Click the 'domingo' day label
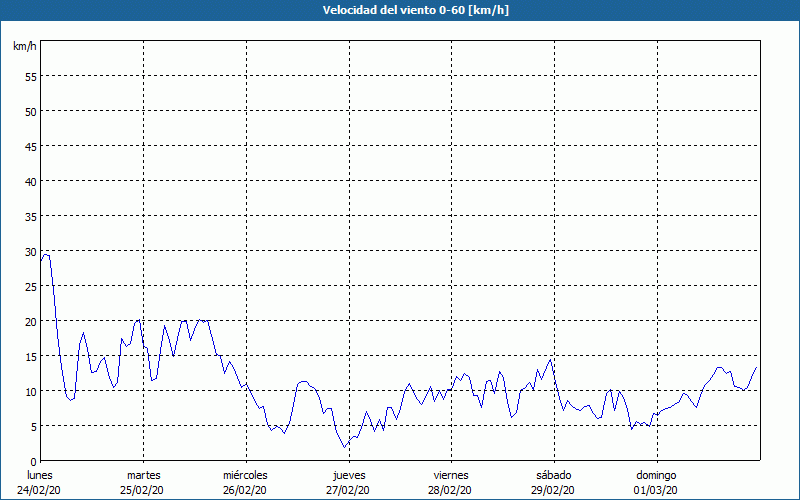800x500 pixels. (656, 476)
